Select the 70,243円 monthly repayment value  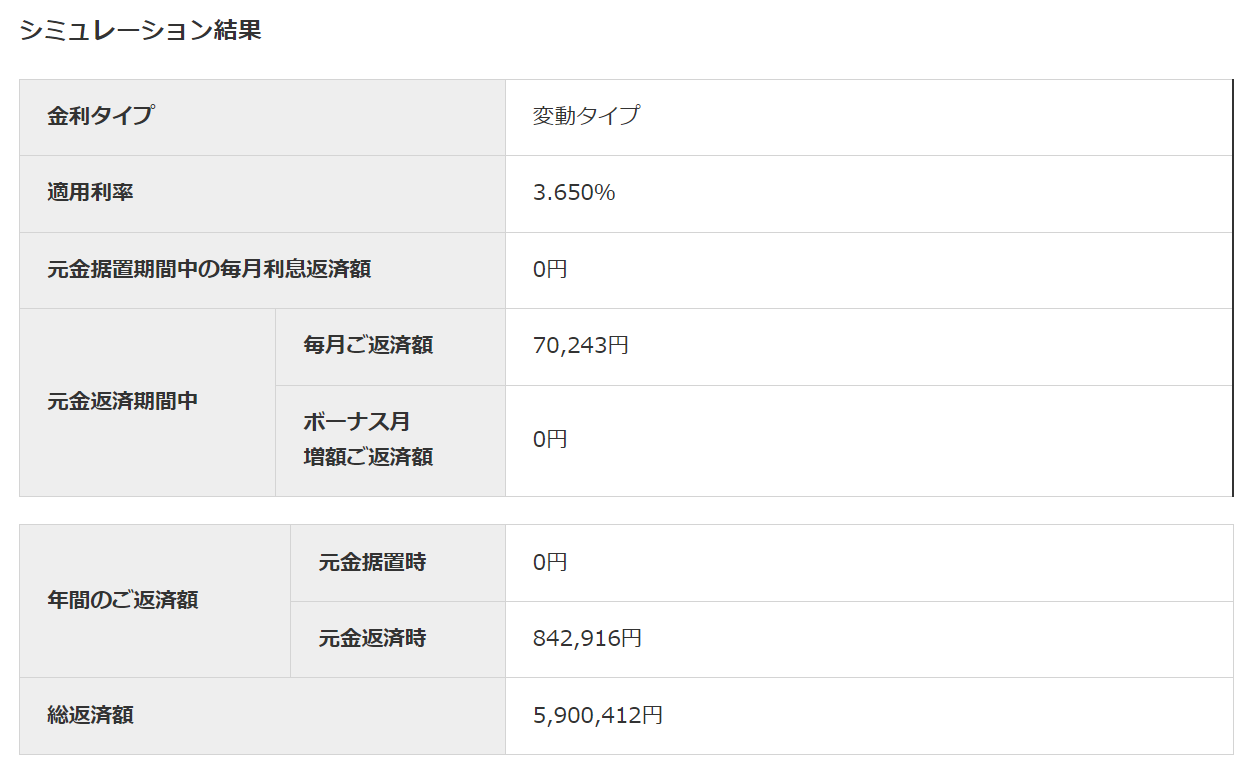(x=581, y=345)
